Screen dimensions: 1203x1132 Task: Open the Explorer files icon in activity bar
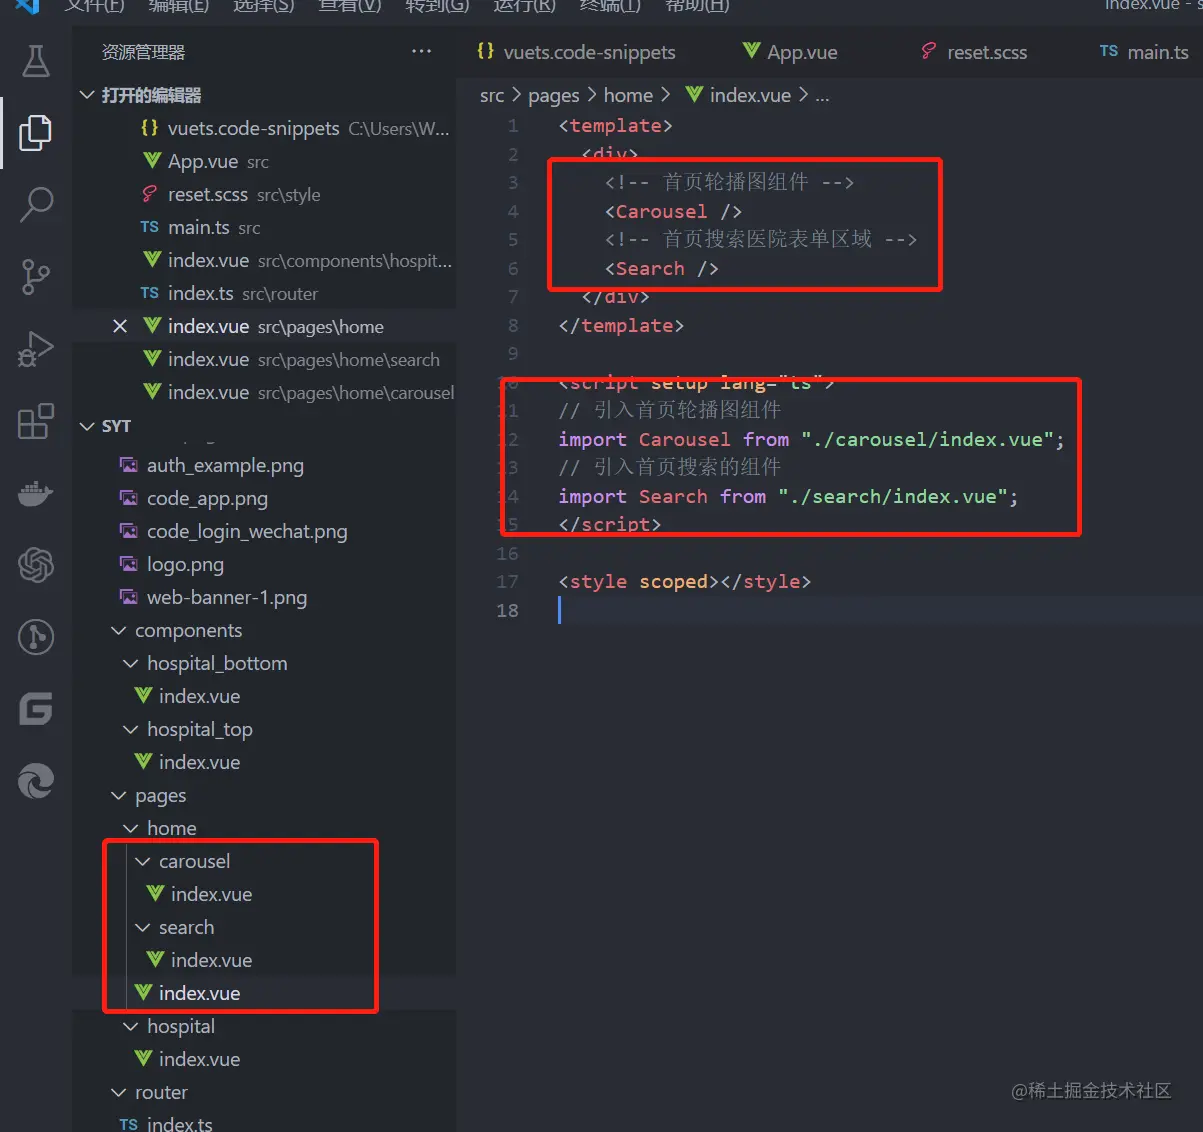click(x=36, y=133)
